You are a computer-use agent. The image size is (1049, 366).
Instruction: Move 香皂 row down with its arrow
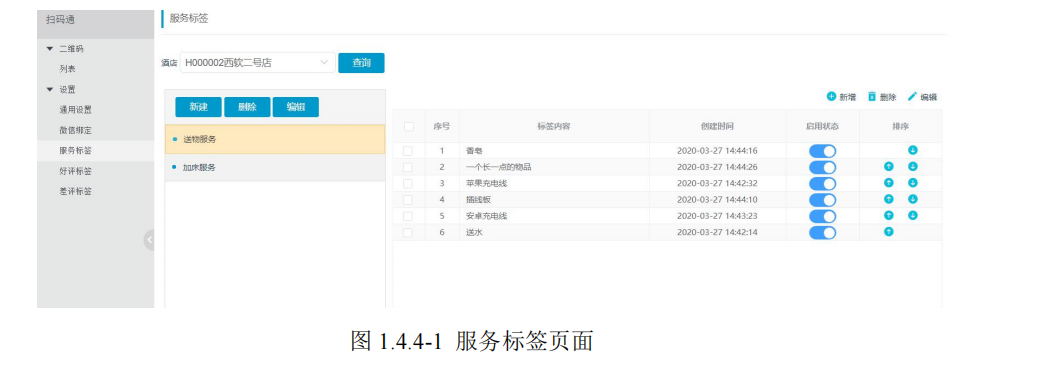coord(913,151)
